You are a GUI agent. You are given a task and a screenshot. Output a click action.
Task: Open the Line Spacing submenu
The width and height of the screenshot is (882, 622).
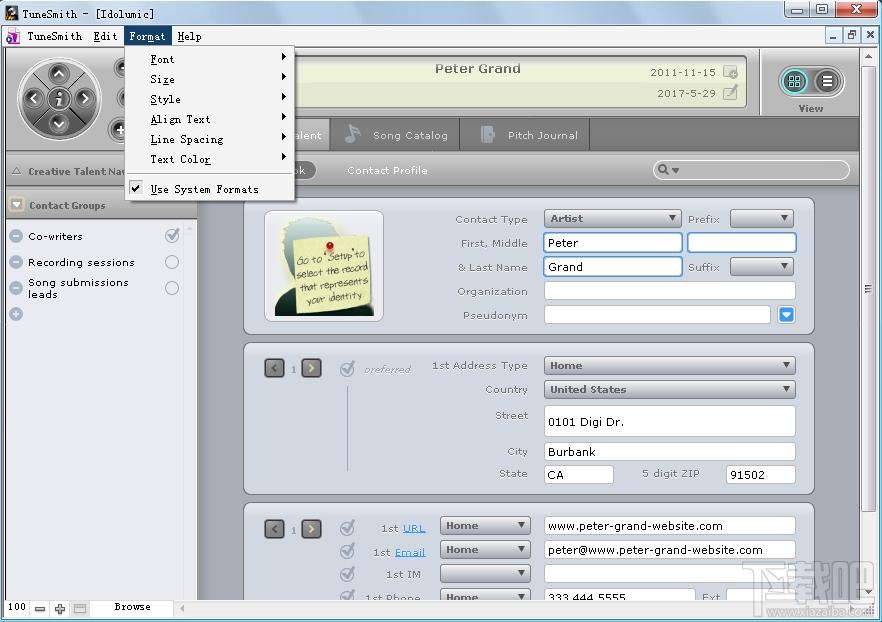[209, 139]
